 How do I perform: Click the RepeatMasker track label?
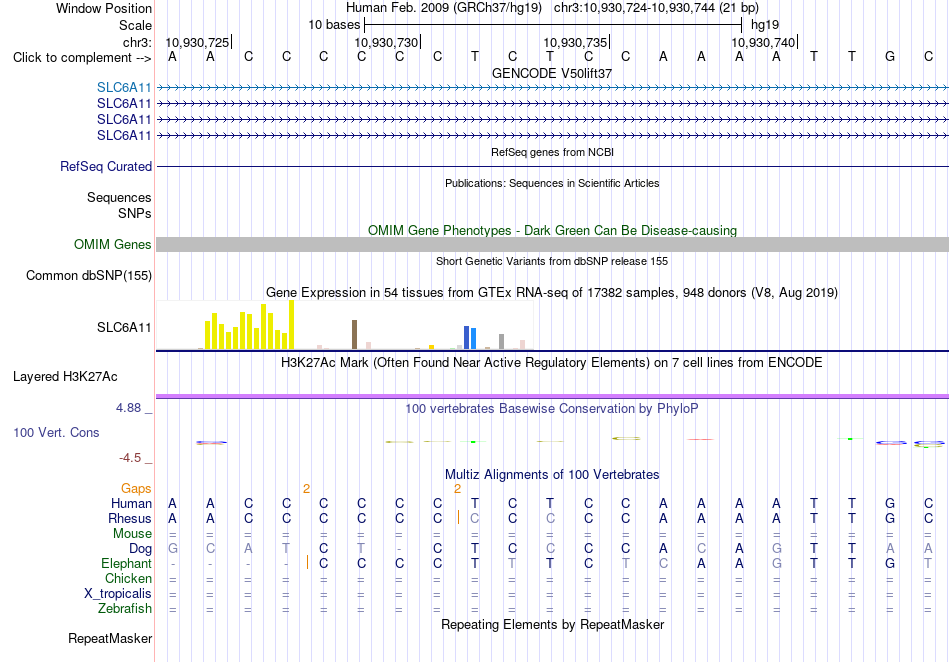point(110,638)
